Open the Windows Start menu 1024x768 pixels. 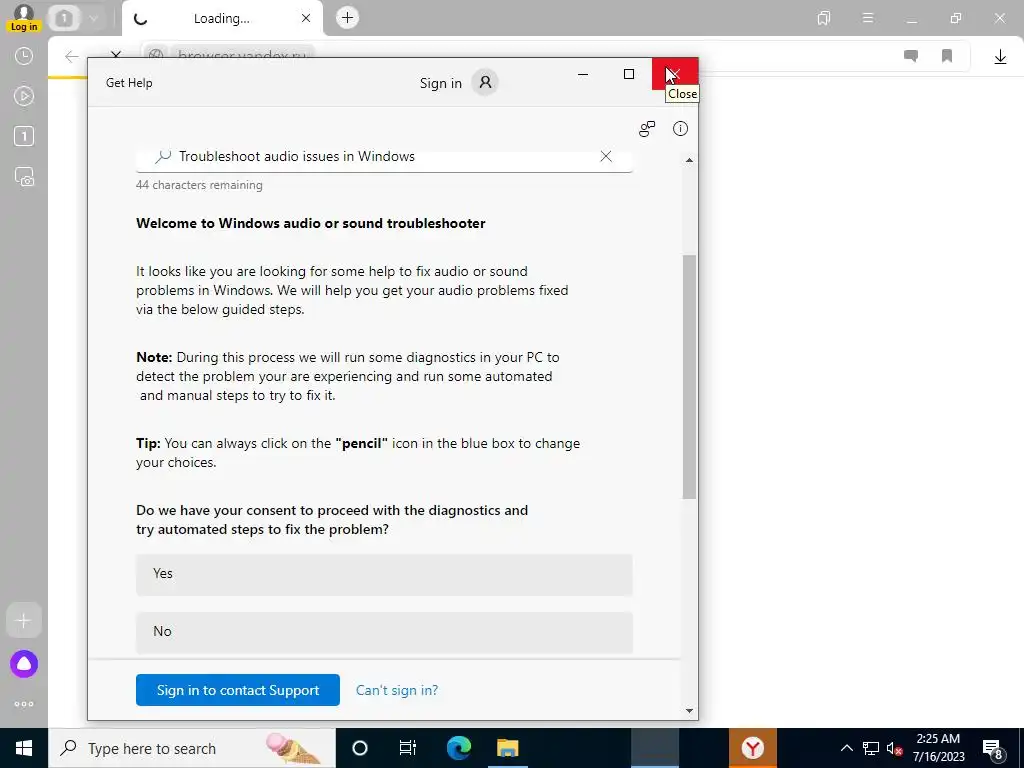pos(24,748)
